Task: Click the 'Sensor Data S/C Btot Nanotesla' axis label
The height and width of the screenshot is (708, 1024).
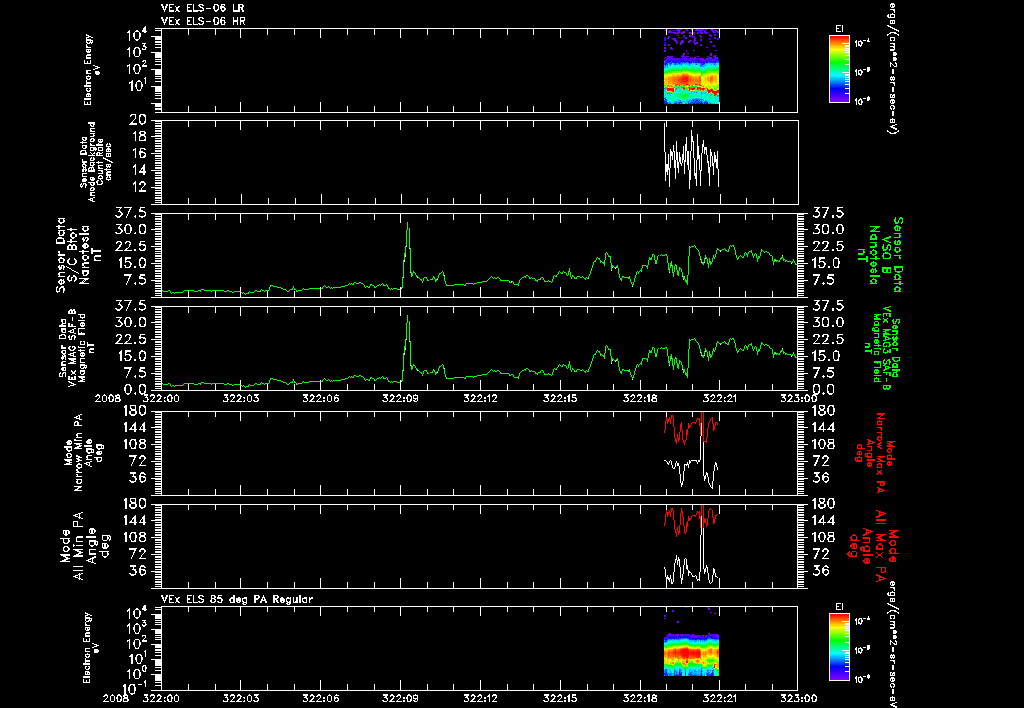Action: click(80, 255)
